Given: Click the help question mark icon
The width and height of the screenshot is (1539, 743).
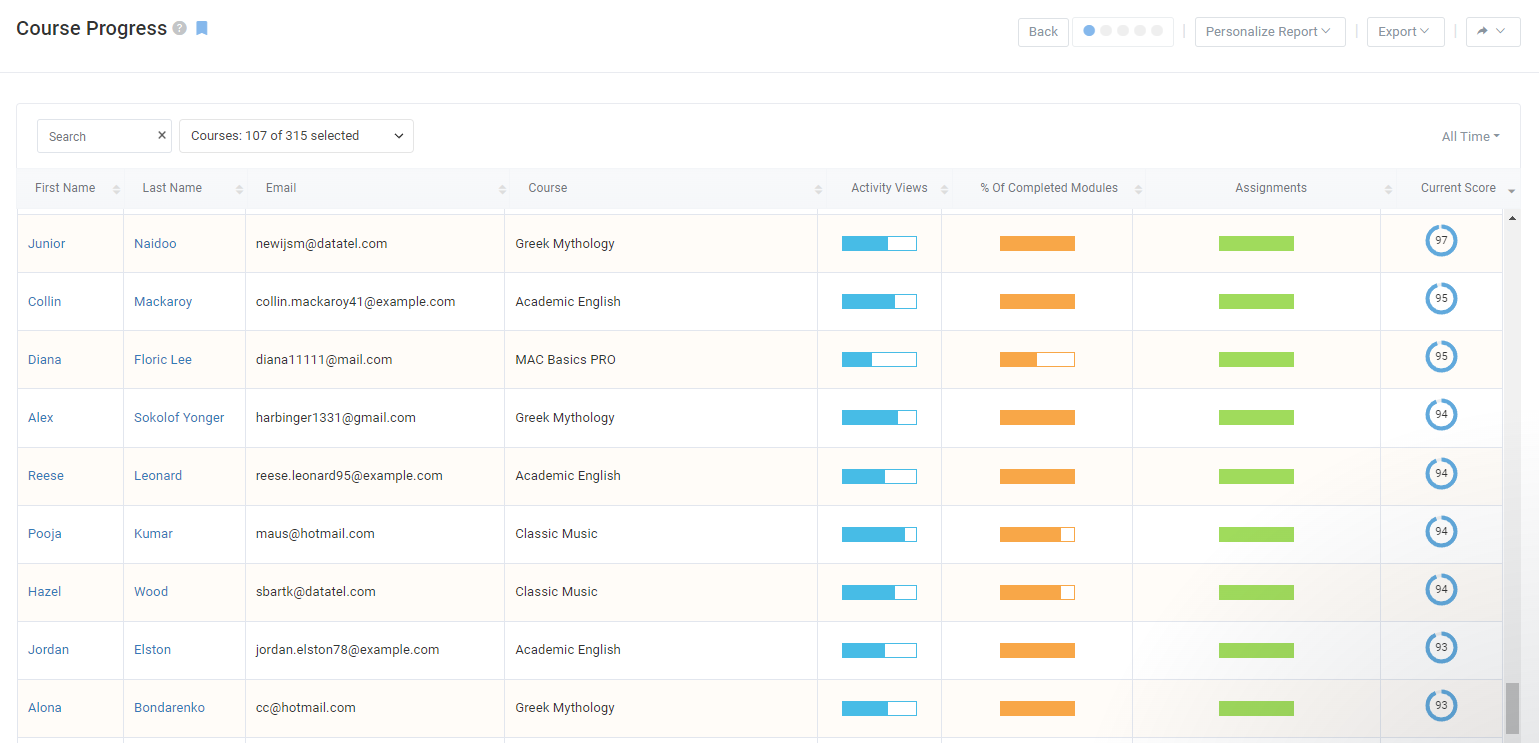Looking at the screenshot, I should point(180,29).
